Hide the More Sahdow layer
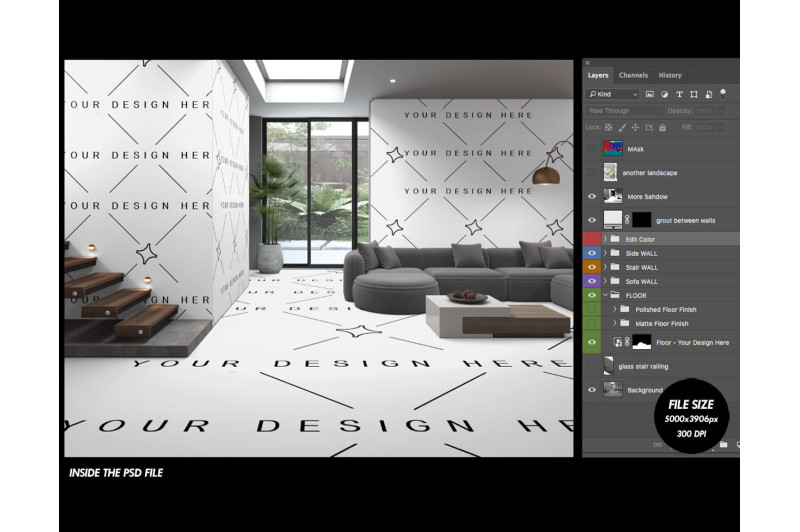This screenshot has height=532, width=800. pyautogui.click(x=592, y=196)
